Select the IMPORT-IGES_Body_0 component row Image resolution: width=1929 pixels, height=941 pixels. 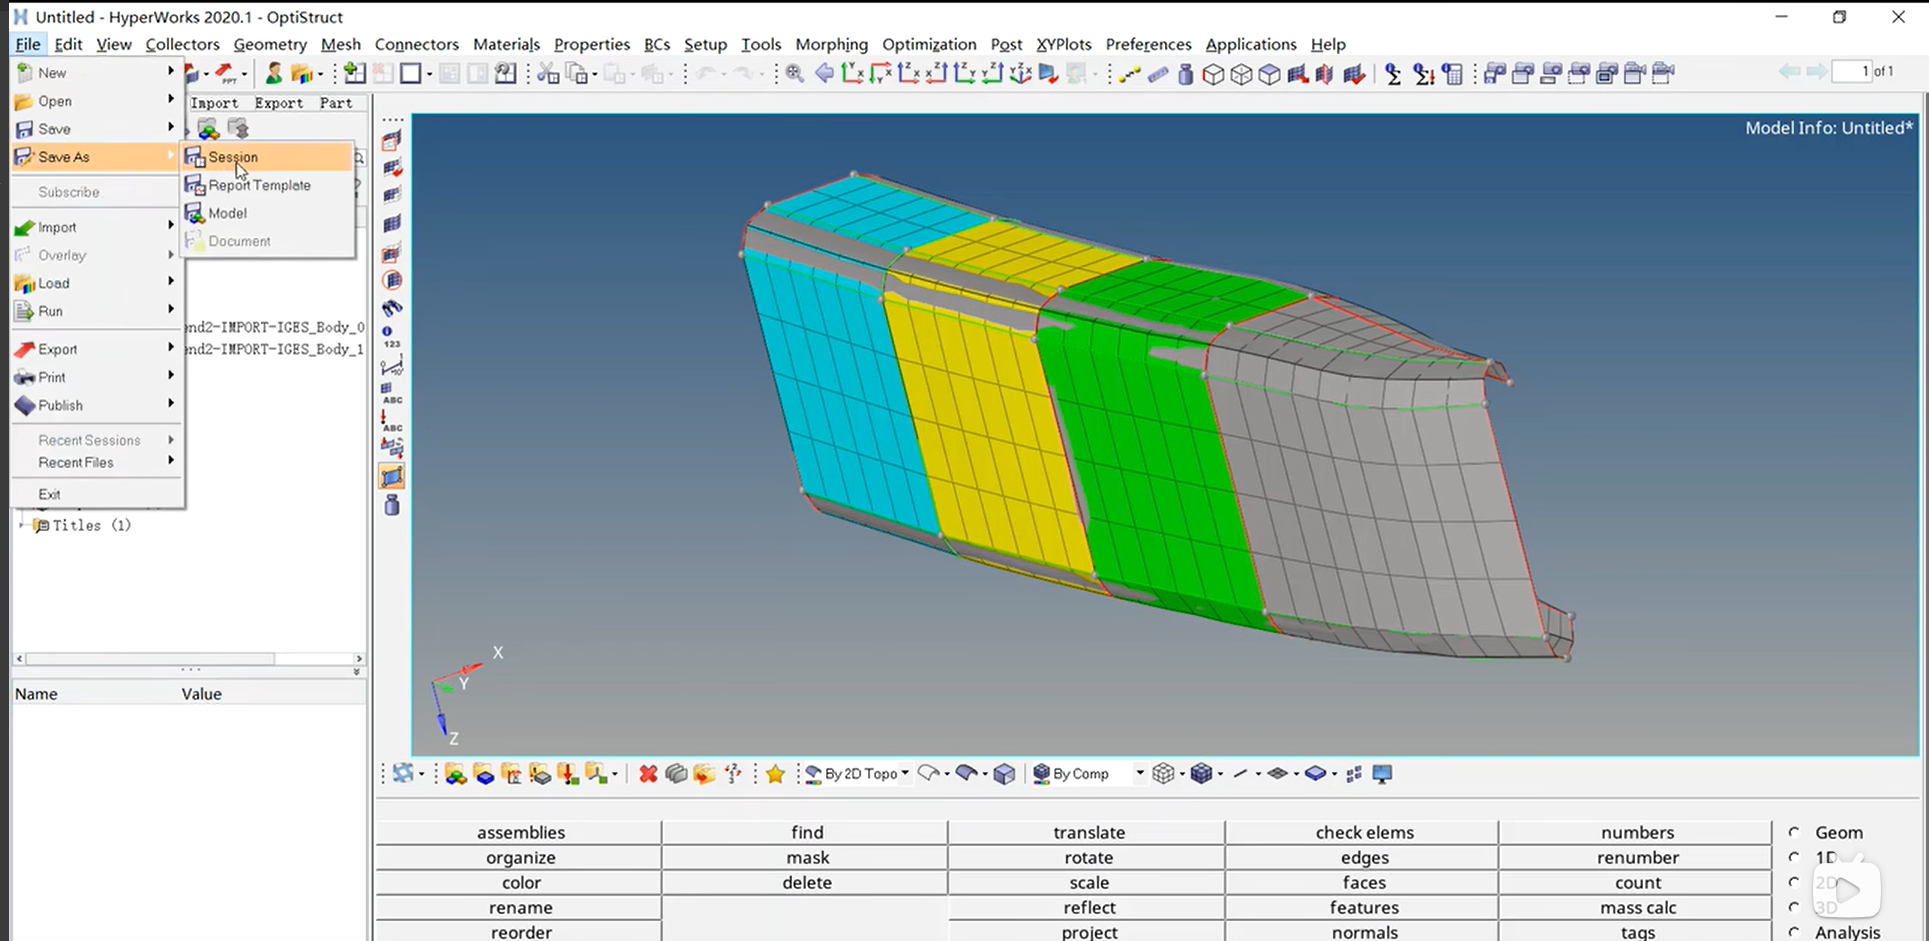coord(276,327)
